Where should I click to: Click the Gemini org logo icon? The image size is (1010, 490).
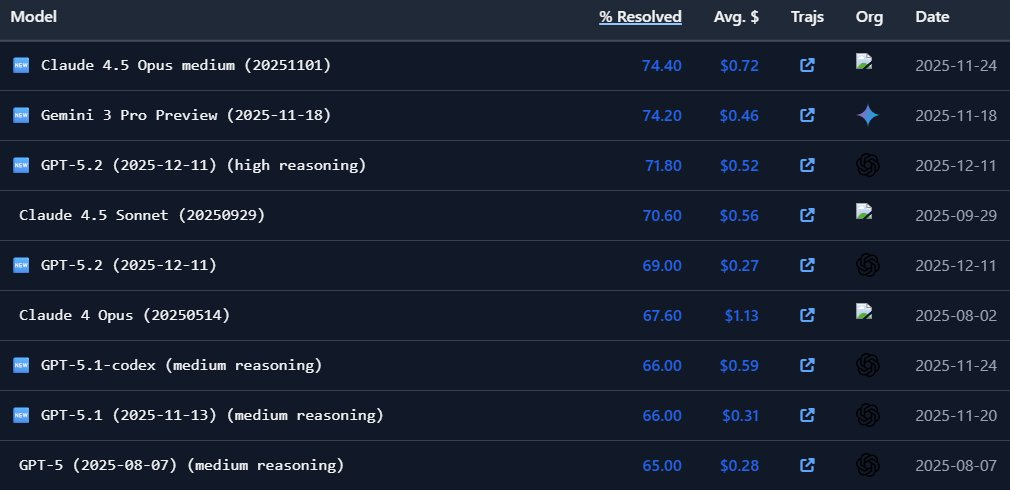point(867,116)
